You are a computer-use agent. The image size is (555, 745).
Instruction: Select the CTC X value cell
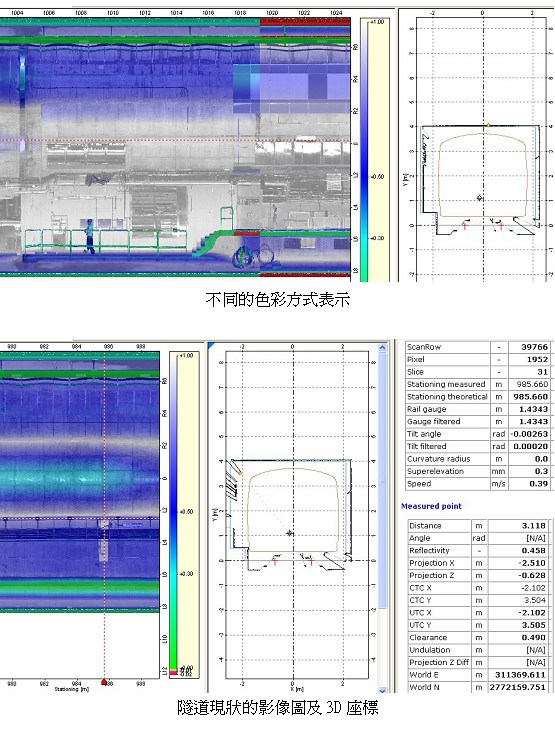tap(518, 588)
